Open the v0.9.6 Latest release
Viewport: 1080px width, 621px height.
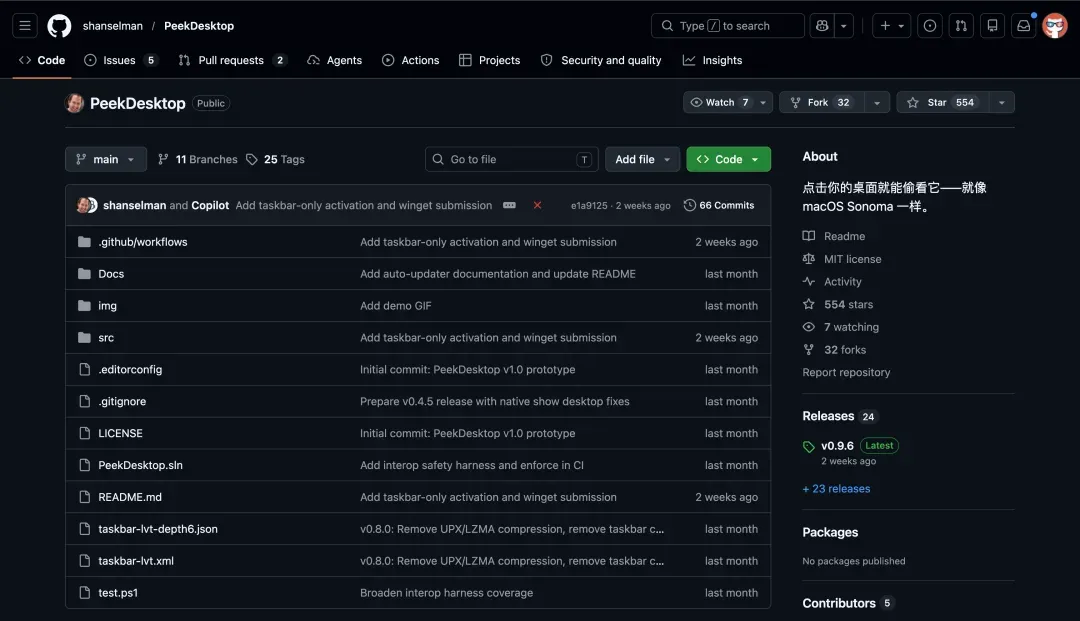851,445
